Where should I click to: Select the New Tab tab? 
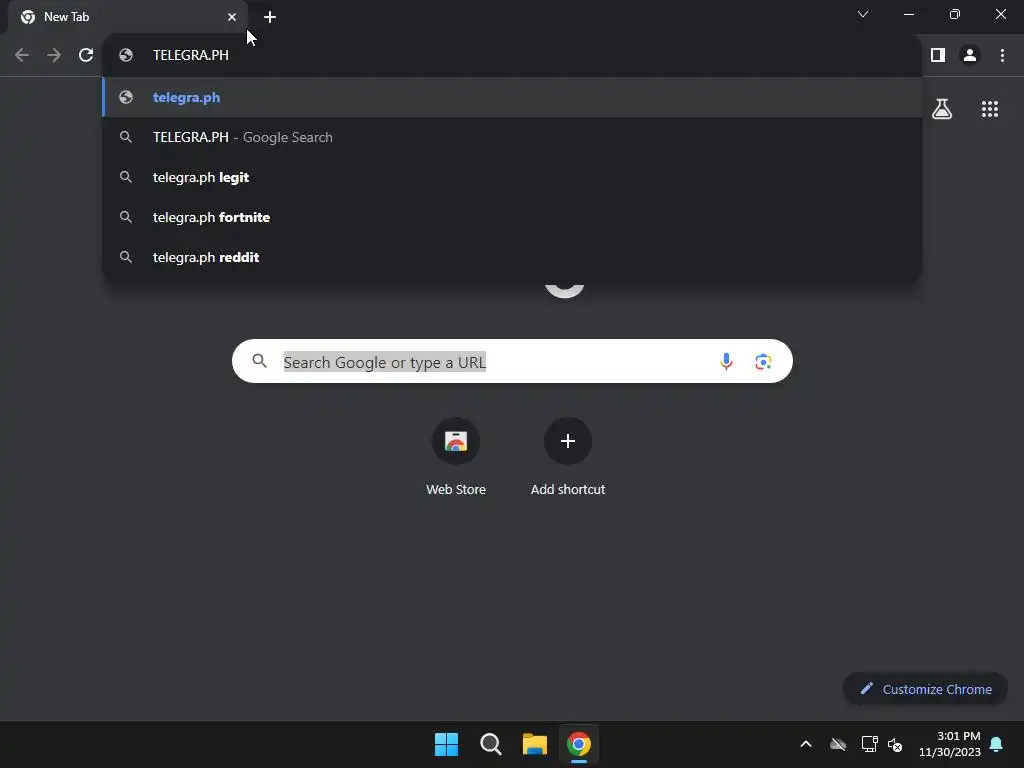[x=128, y=17]
